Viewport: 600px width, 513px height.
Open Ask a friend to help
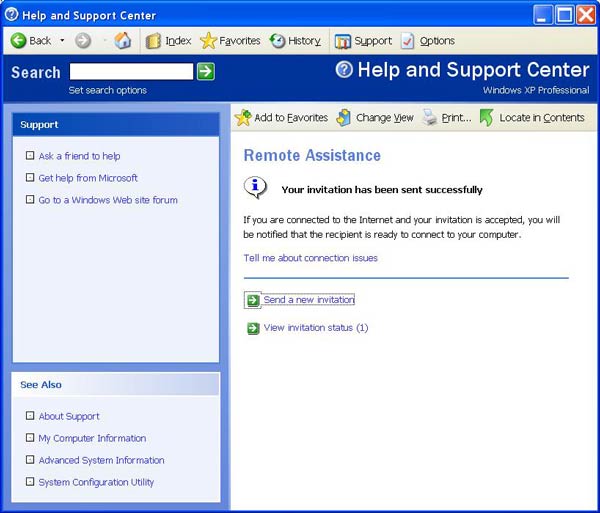79,156
